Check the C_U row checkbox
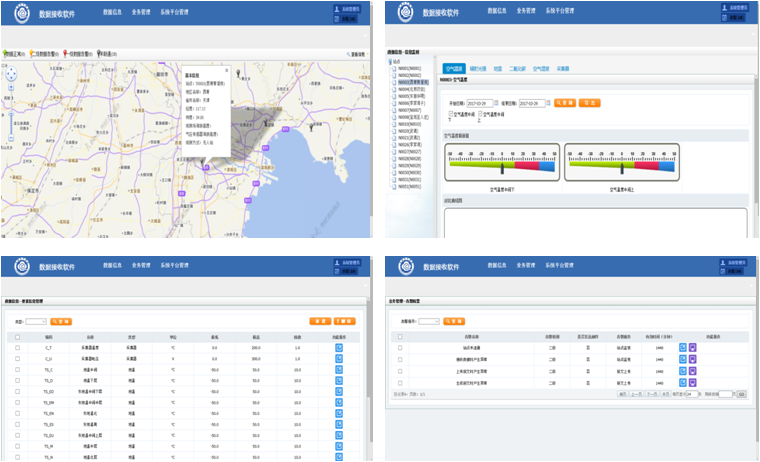The height and width of the screenshot is (462, 760). pos(17,359)
